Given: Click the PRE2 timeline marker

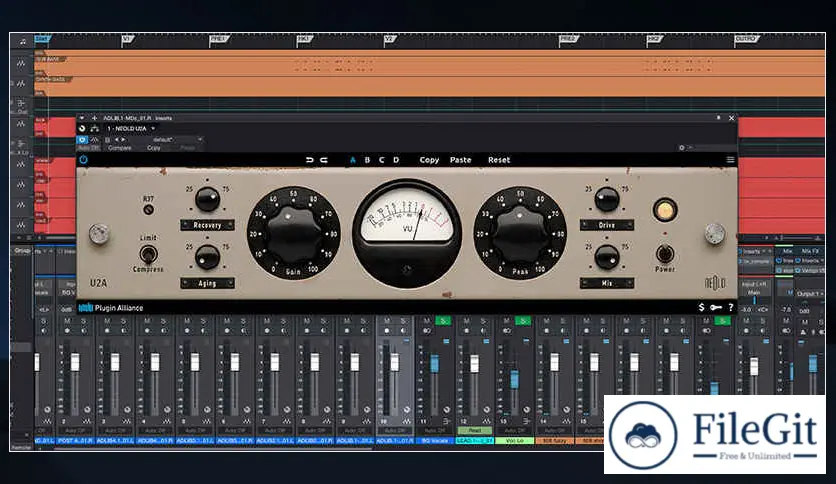Looking at the screenshot, I should 568,39.
